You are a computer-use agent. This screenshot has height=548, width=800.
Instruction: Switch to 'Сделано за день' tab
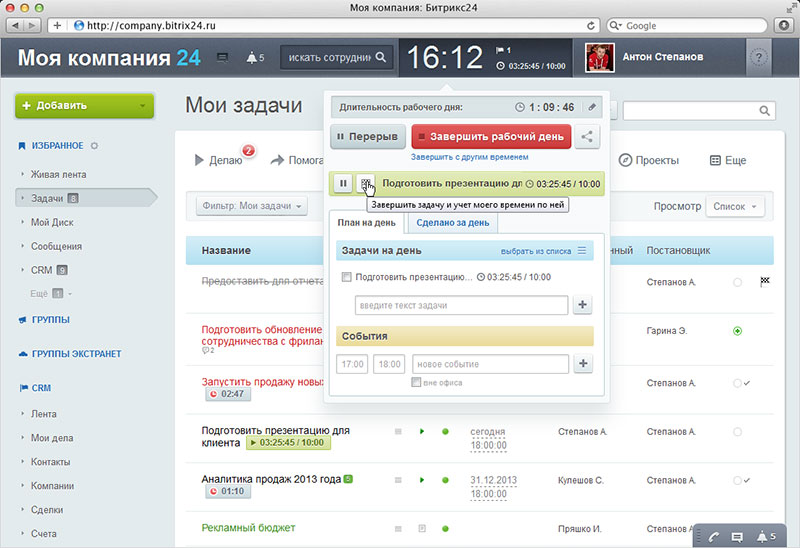(x=453, y=223)
